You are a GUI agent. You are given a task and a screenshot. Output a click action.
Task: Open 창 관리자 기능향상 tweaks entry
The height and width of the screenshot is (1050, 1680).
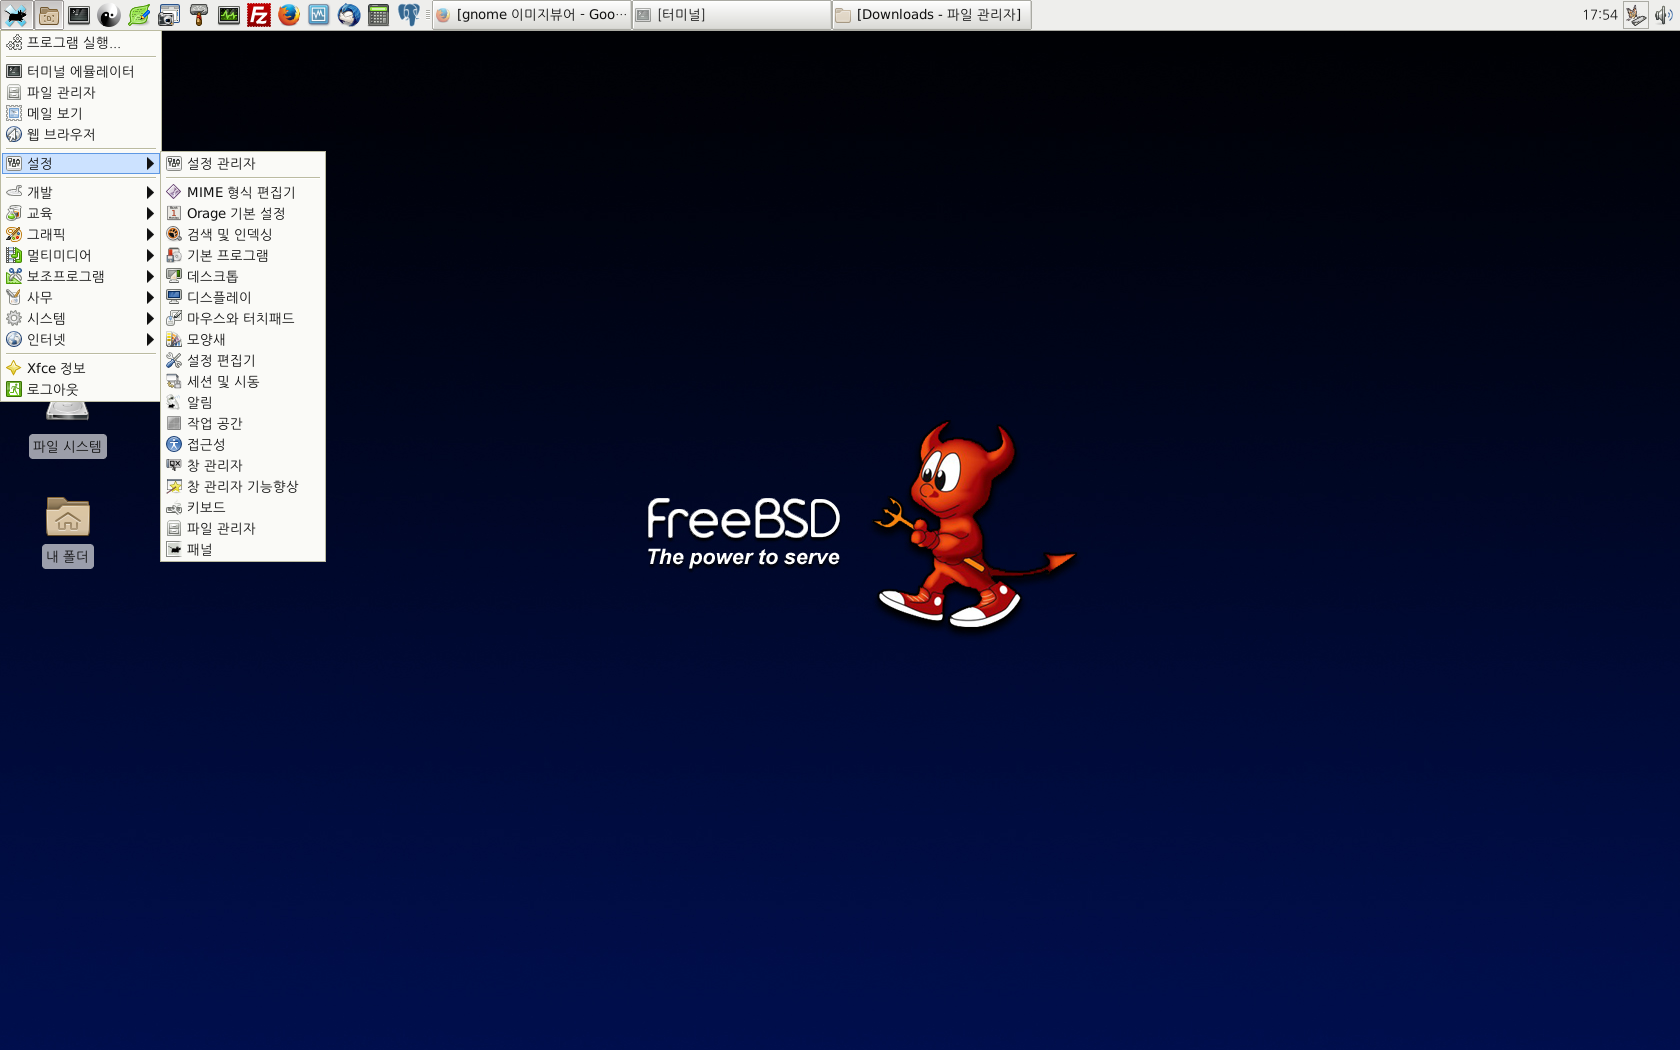[243, 486]
